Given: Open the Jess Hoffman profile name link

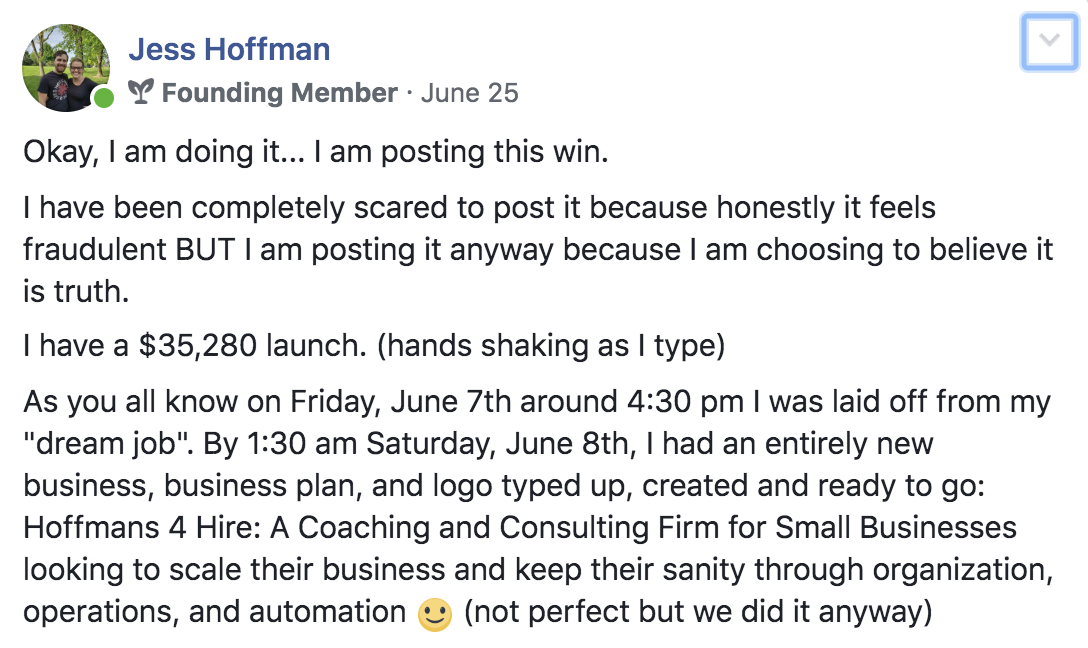Looking at the screenshot, I should tap(229, 48).
